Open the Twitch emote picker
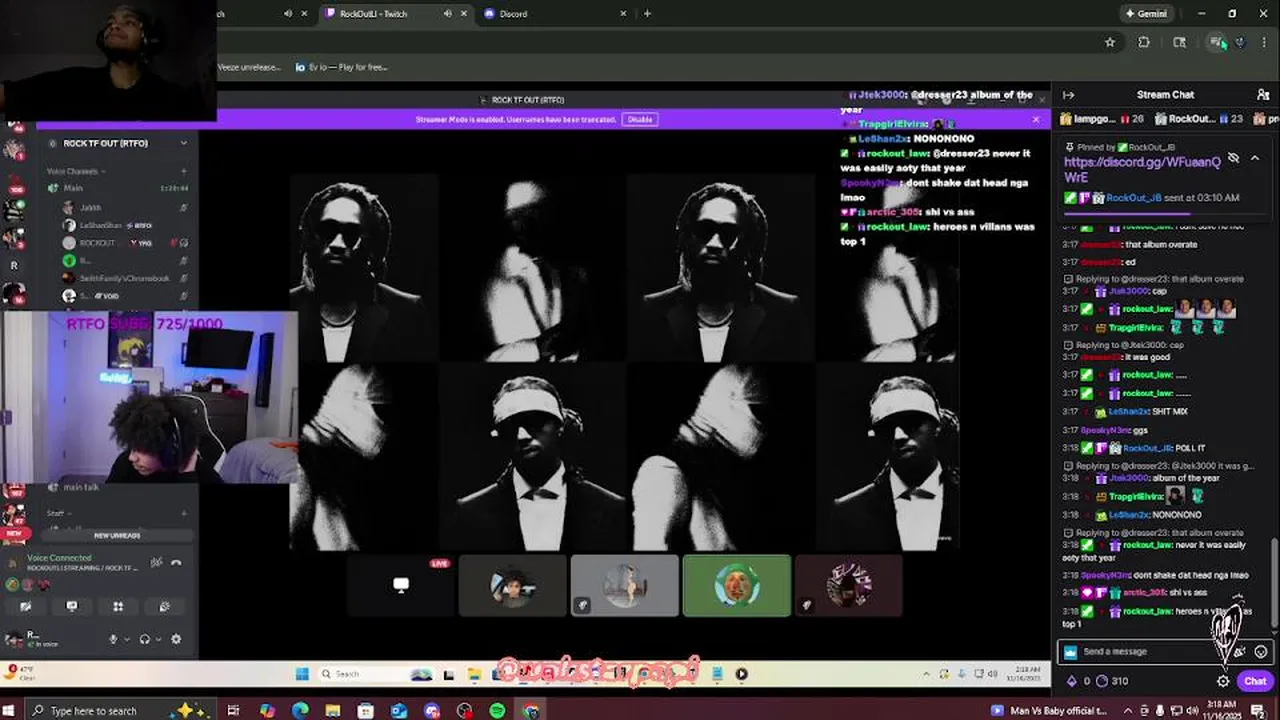The height and width of the screenshot is (720, 1280). pos(1260,651)
